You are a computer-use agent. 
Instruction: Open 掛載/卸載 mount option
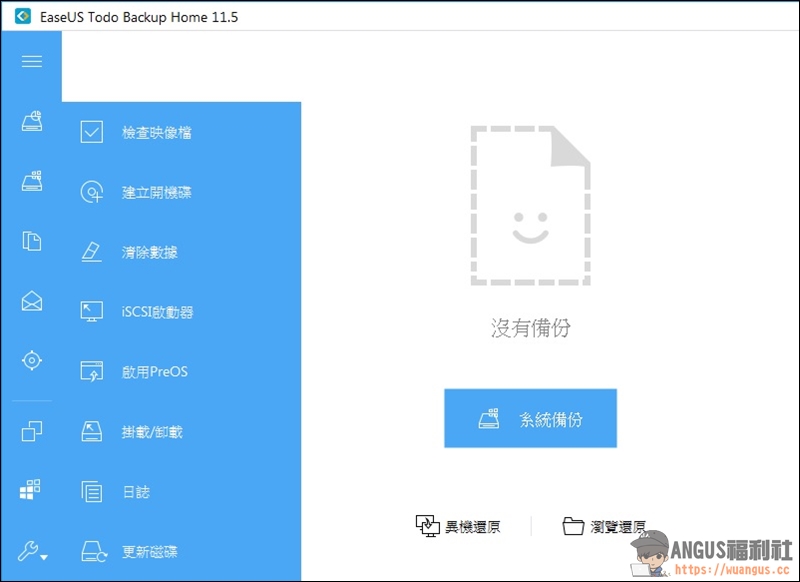coord(151,432)
